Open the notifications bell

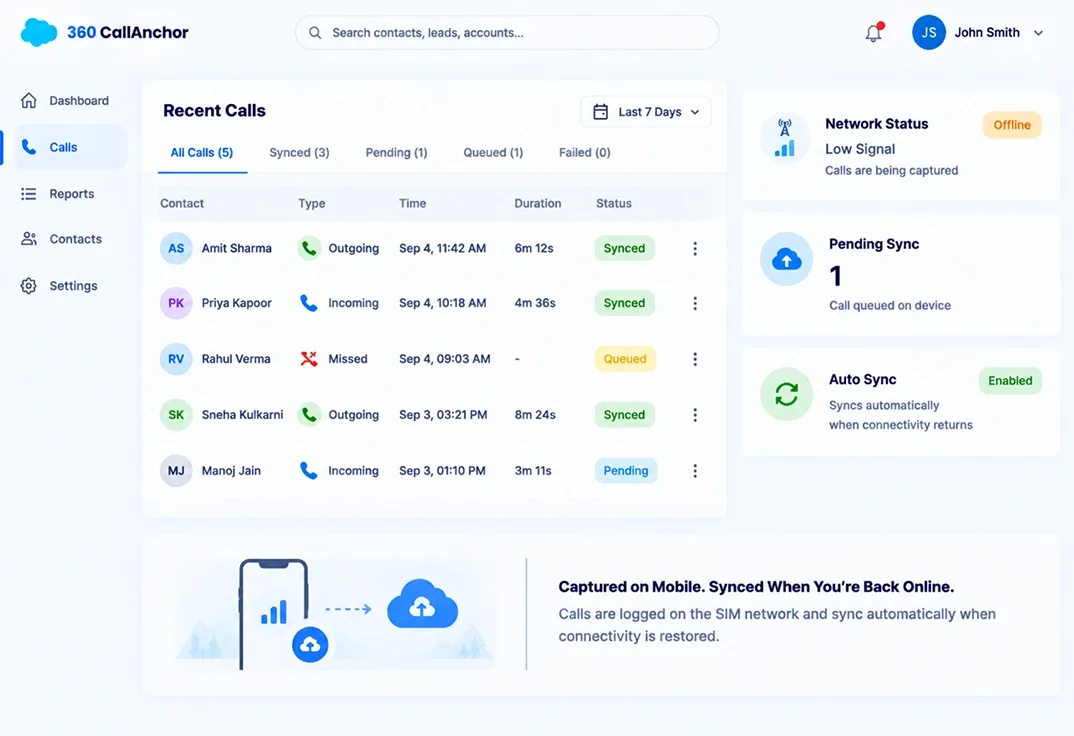coord(873,33)
